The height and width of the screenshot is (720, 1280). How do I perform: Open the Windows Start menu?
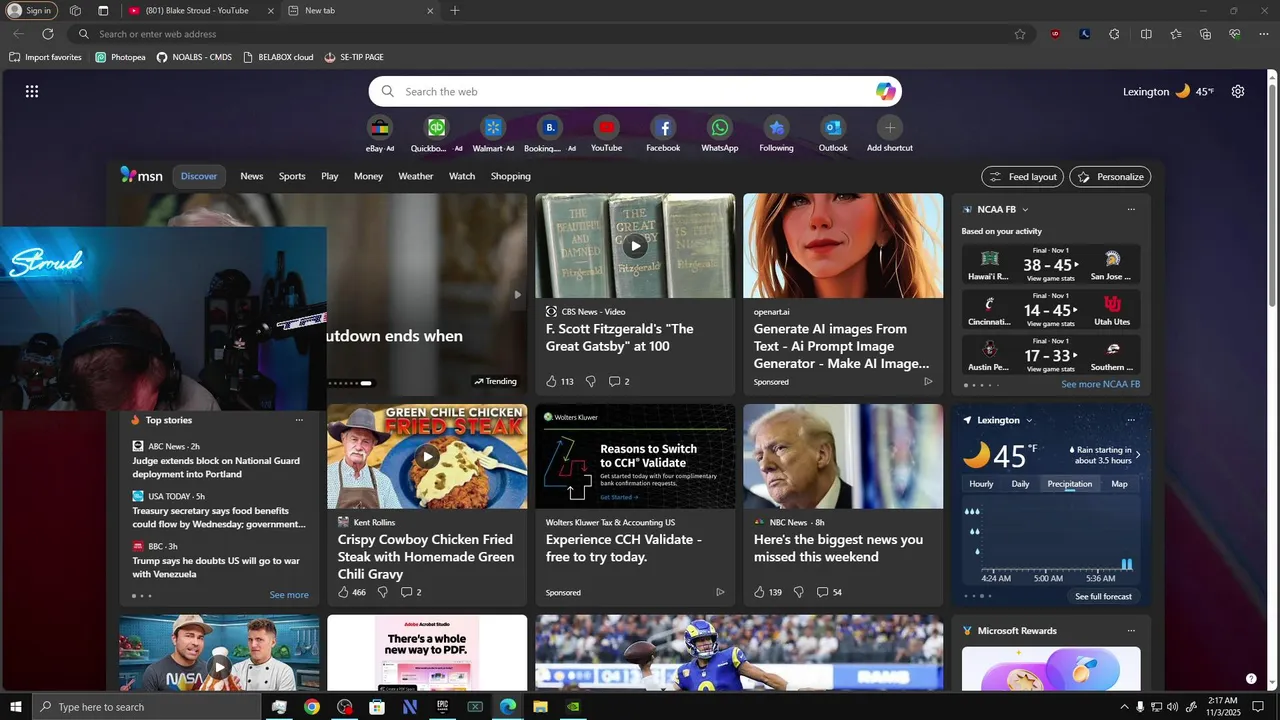click(16, 707)
